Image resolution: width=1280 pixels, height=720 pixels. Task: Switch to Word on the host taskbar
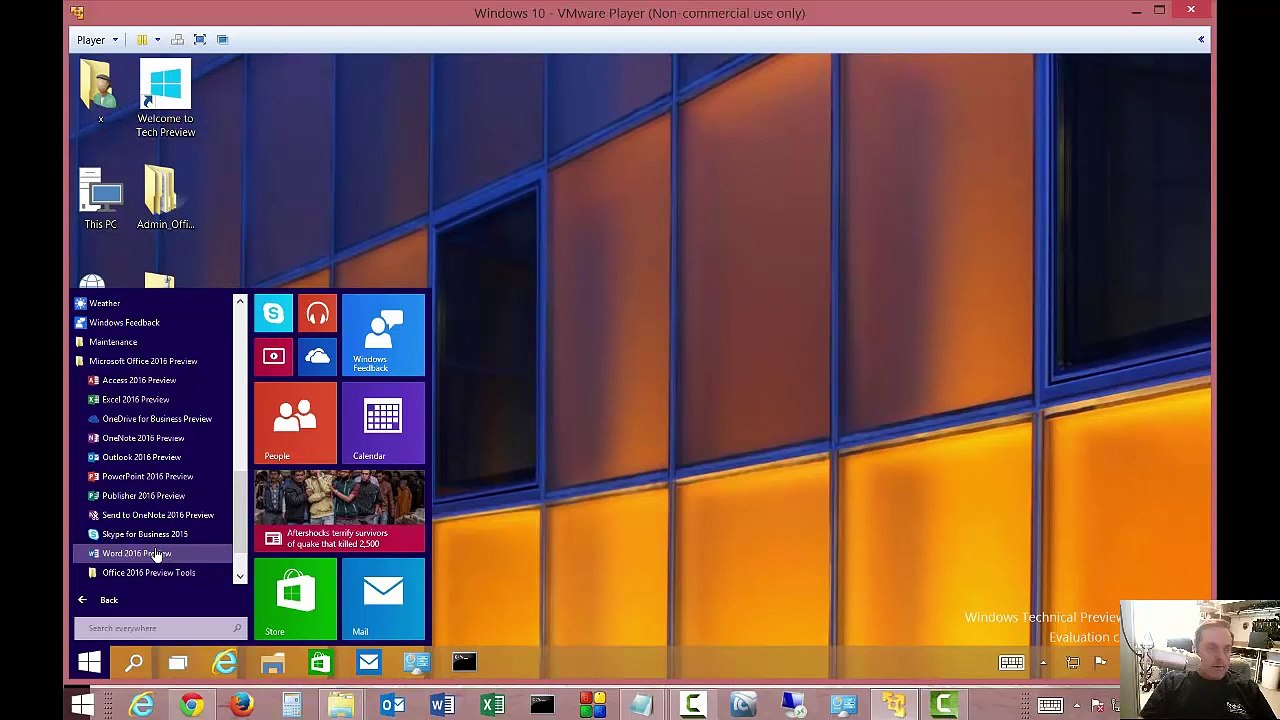pyautogui.click(x=442, y=705)
